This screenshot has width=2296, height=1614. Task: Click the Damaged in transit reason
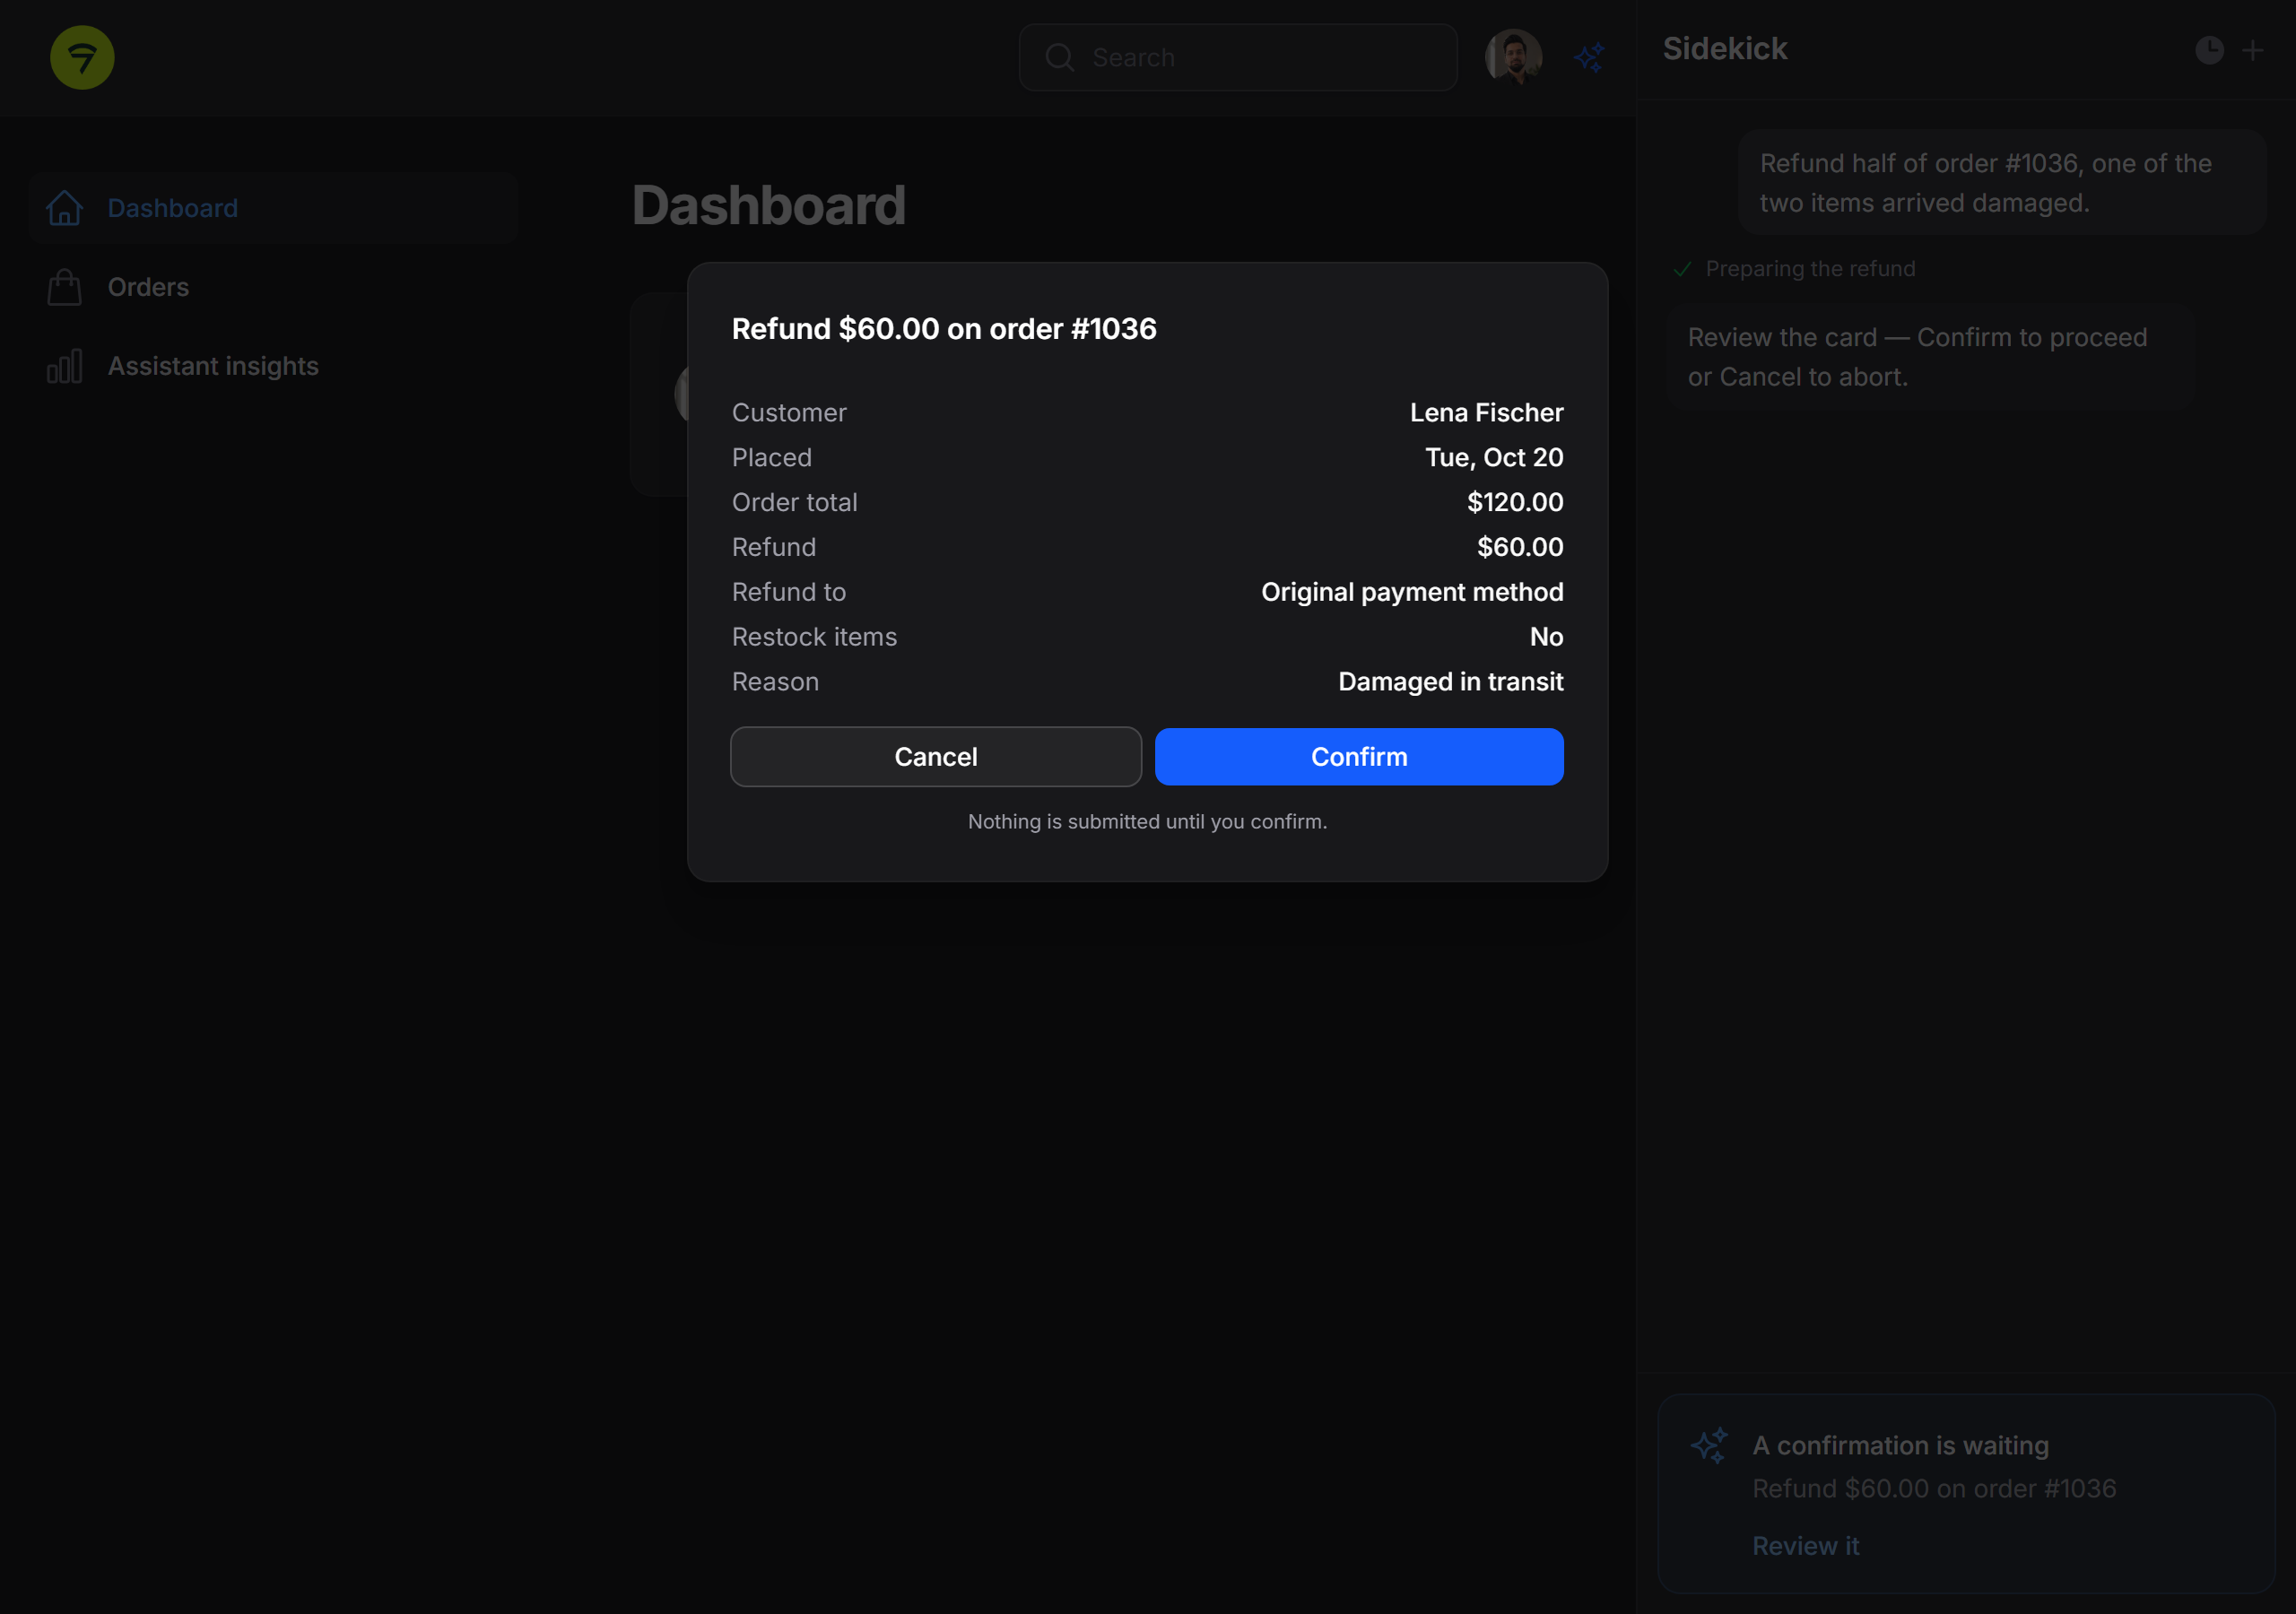(1450, 682)
